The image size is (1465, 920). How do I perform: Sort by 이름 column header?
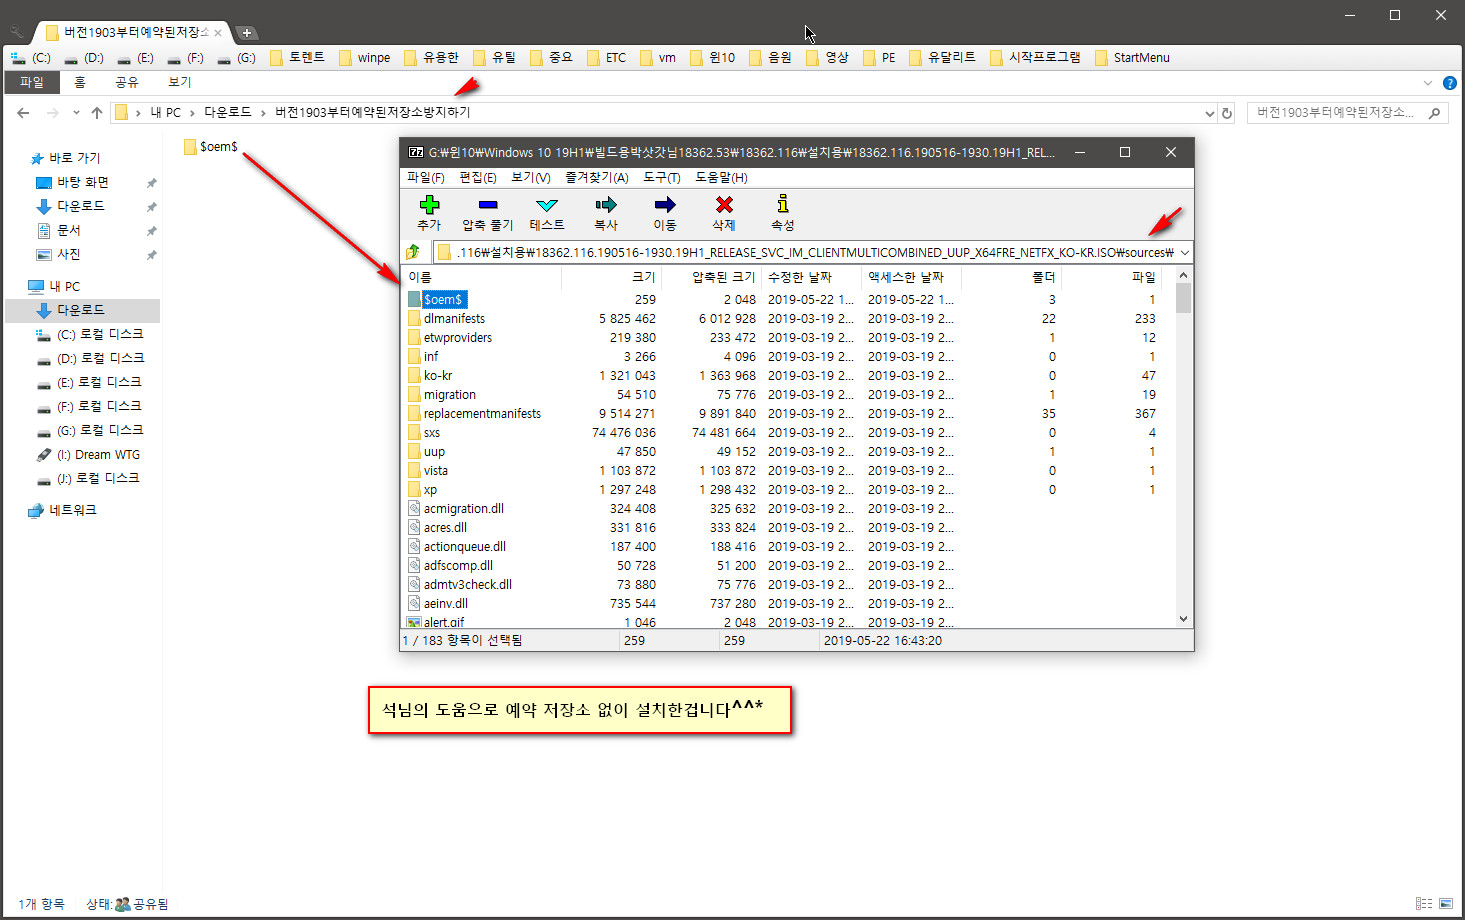pos(482,277)
